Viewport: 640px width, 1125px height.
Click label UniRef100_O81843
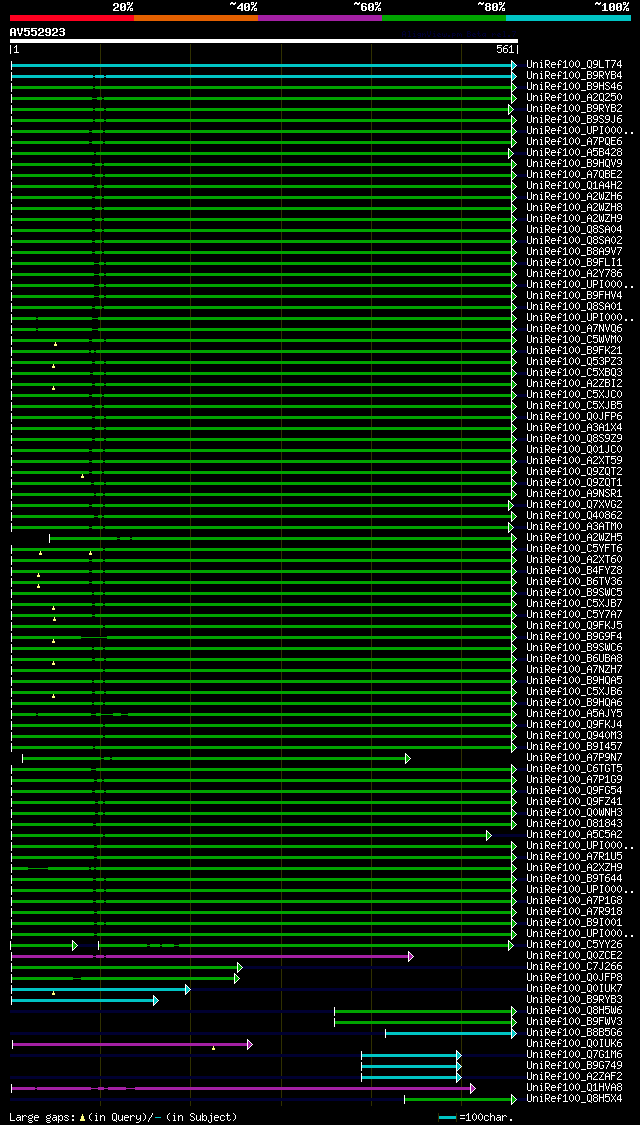[x=574, y=824]
